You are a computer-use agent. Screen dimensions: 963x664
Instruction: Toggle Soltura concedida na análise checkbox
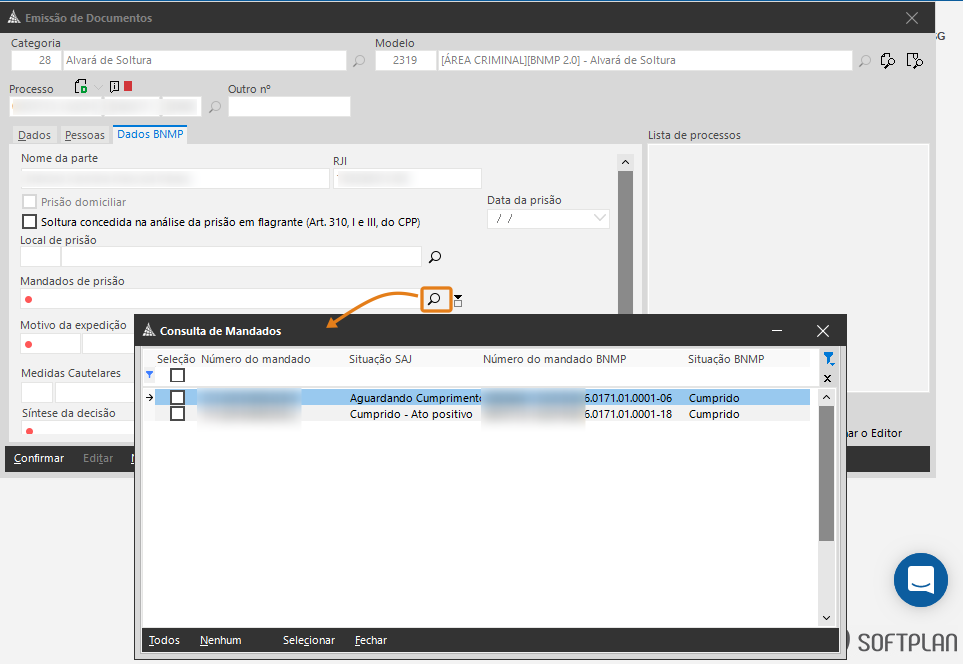point(29,222)
